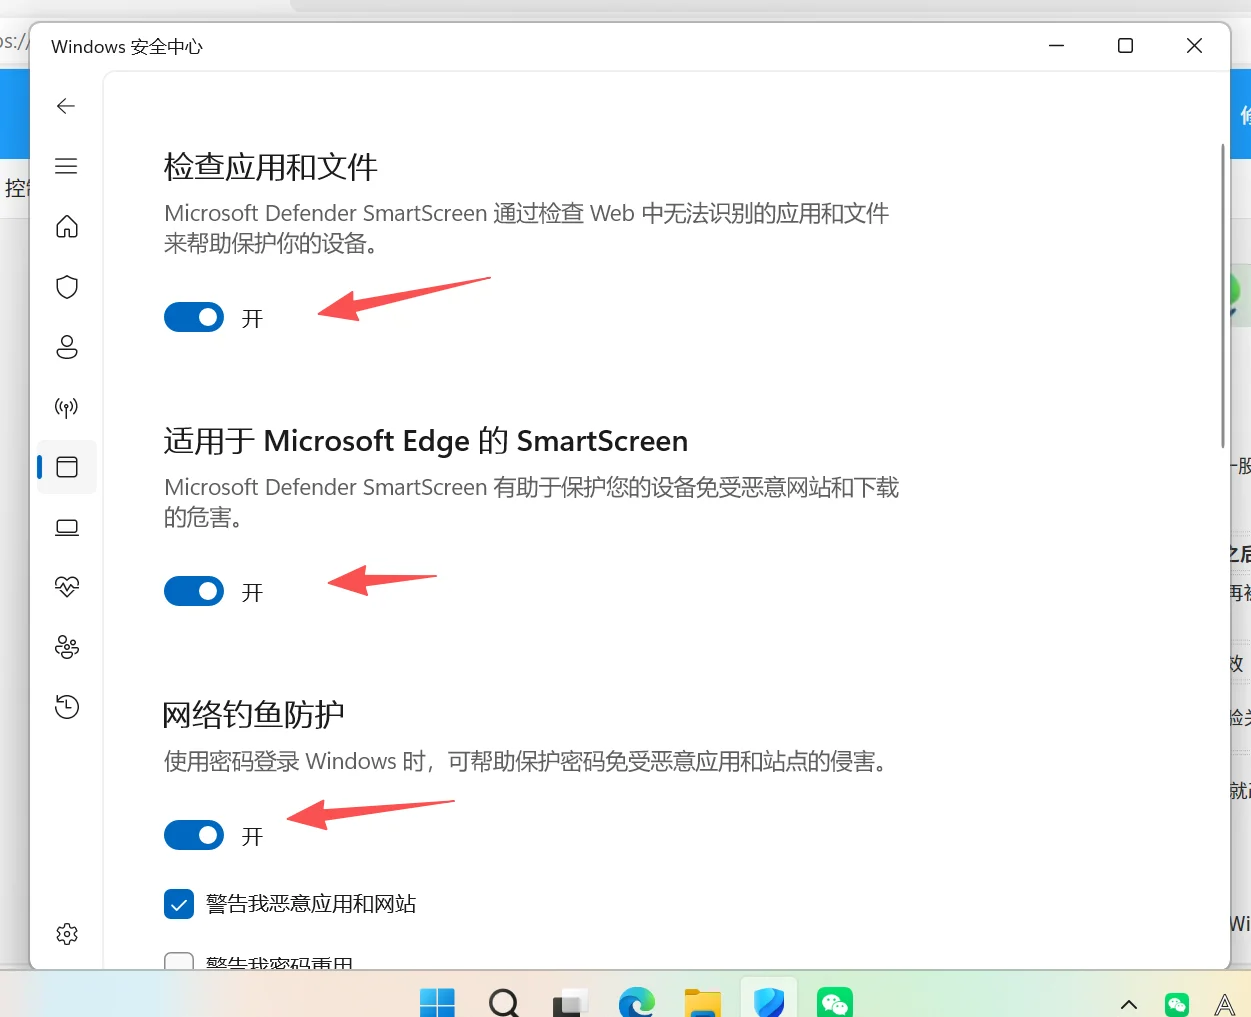Open Settings gear in the sidebar
Screen dimensions: 1251x1017
pos(67,934)
